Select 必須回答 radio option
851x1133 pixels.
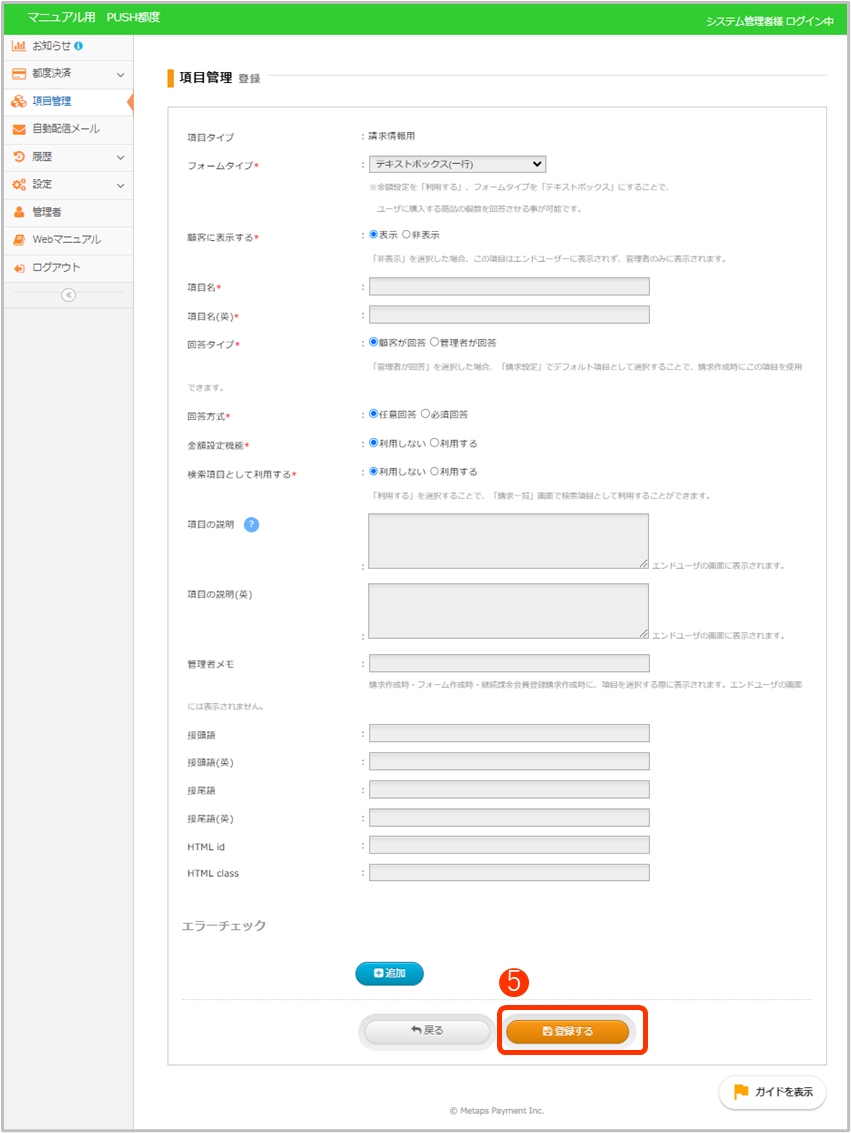coord(426,414)
